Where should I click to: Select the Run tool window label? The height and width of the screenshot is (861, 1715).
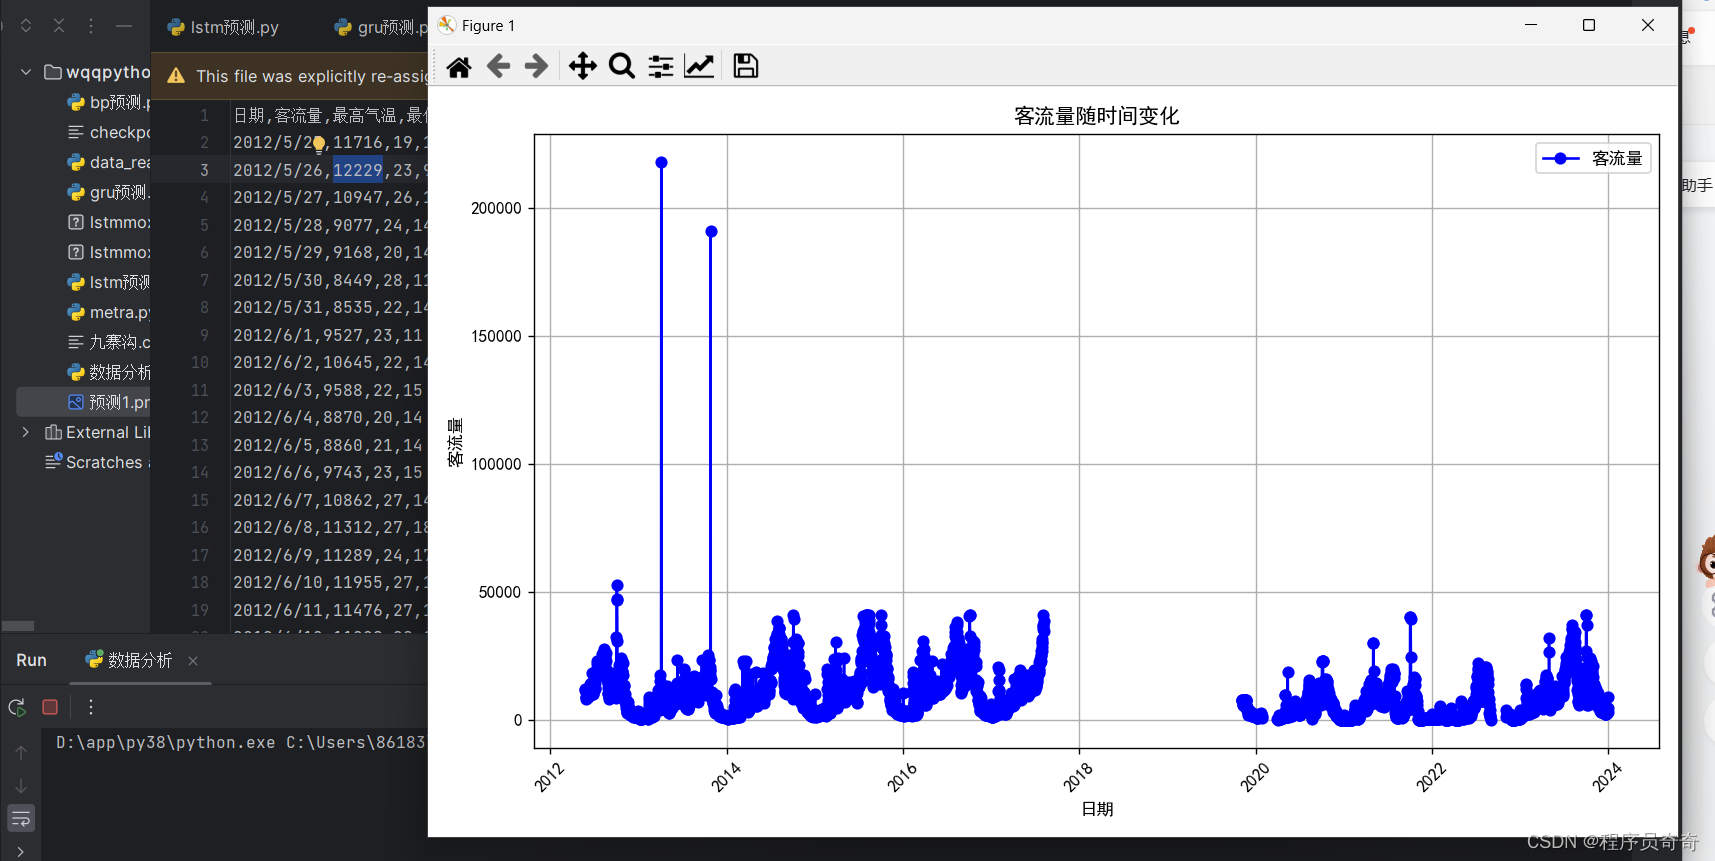tap(31, 660)
